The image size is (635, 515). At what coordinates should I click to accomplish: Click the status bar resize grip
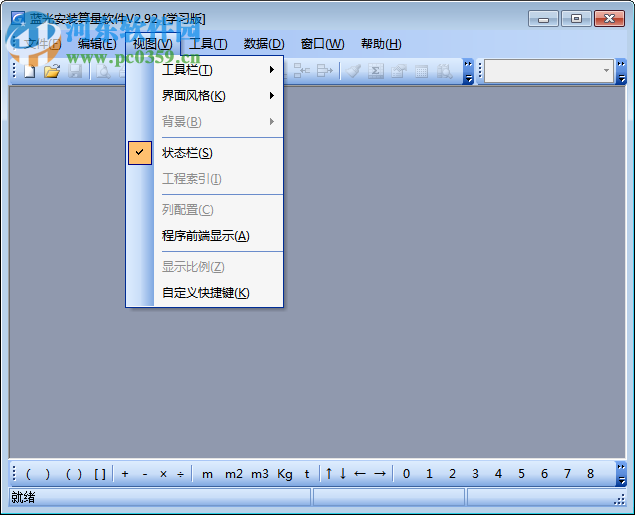click(x=620, y=500)
